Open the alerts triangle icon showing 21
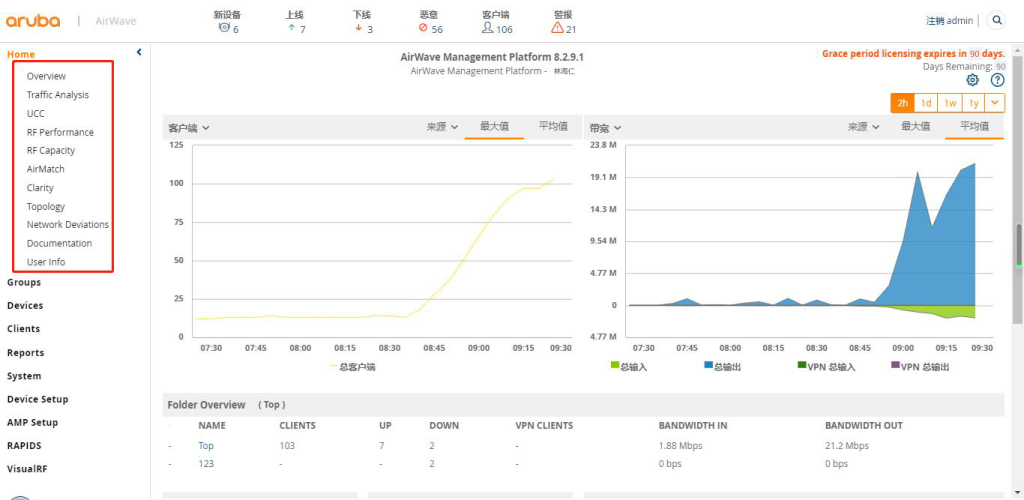1024x500 pixels. tap(557, 28)
